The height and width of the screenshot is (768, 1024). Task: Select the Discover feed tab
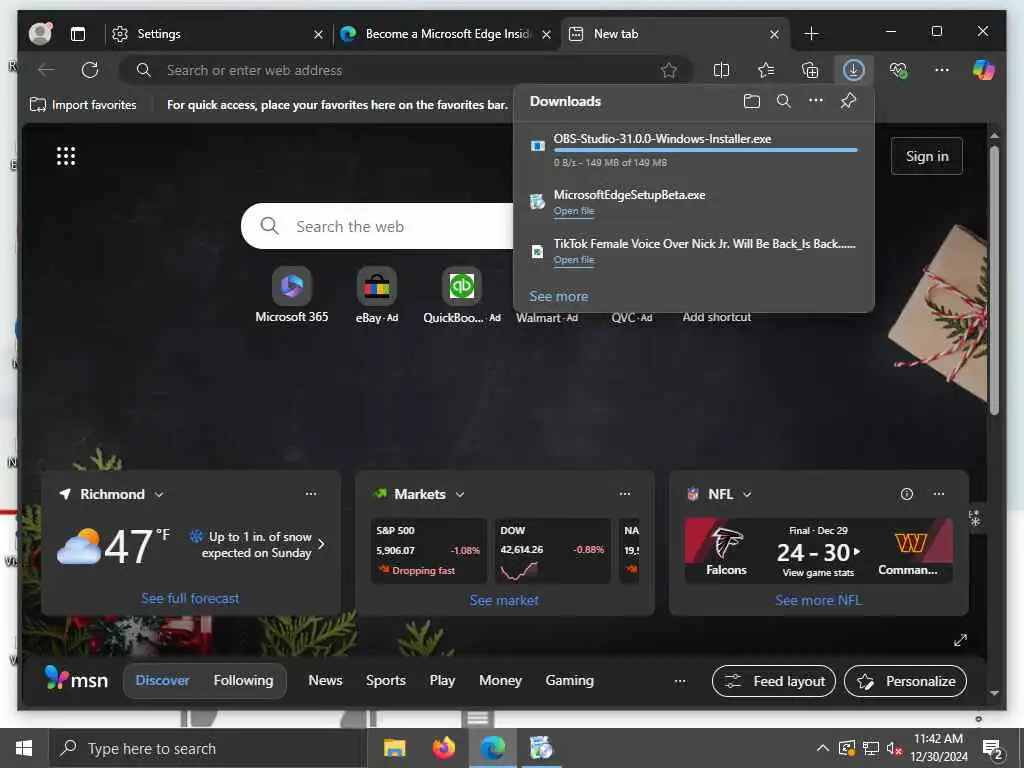point(162,680)
